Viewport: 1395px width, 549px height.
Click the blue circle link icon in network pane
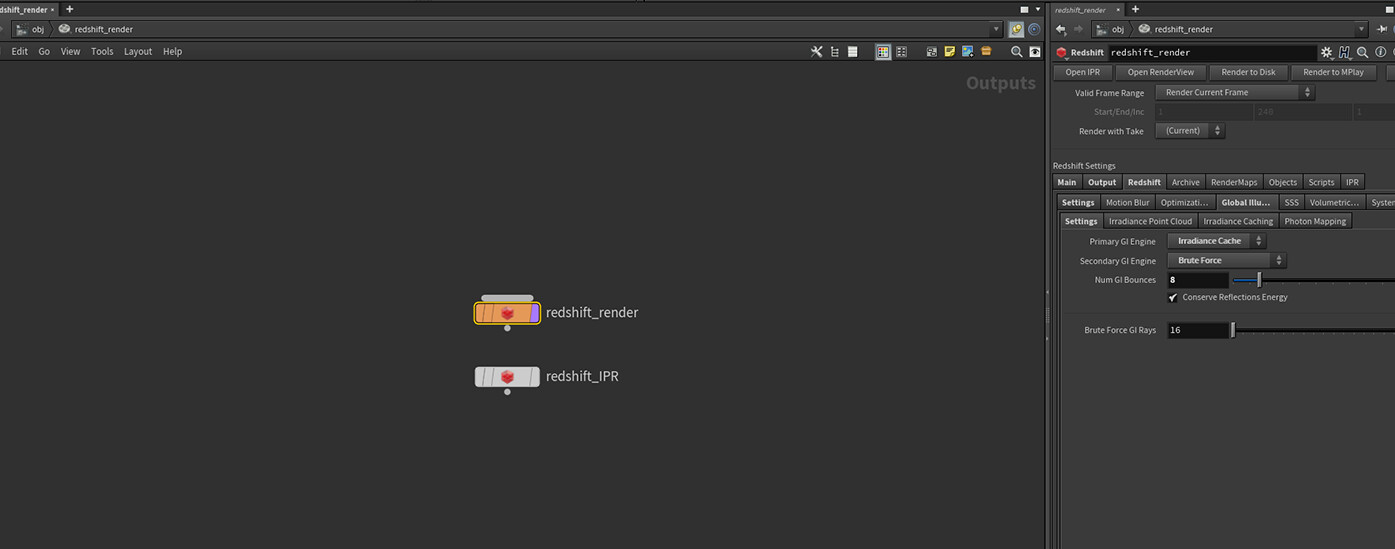(1034, 29)
